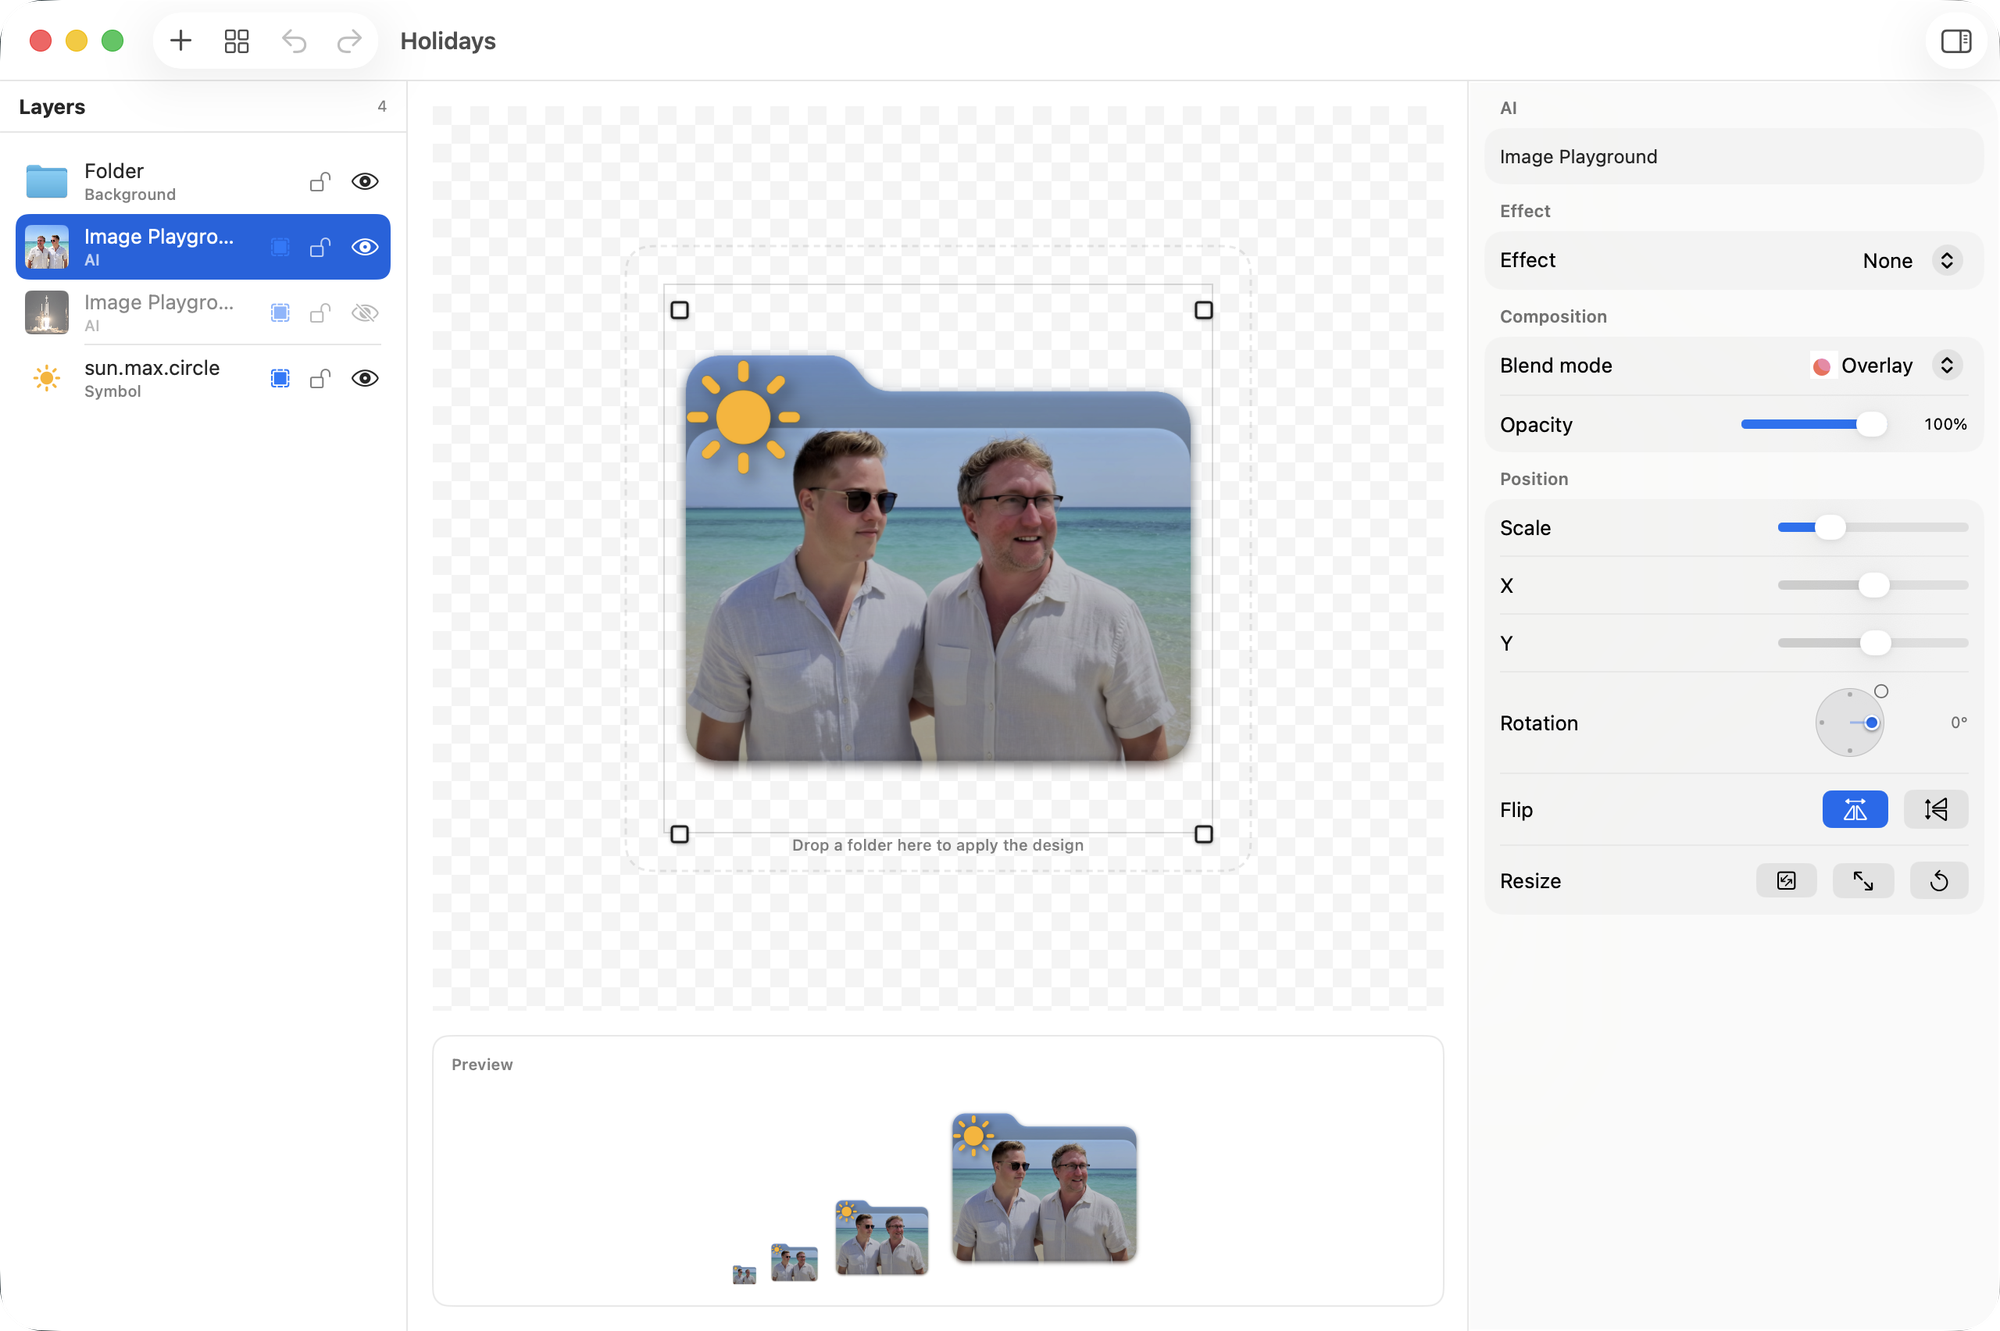Open the grid gallery view icon
Viewport: 2000px width, 1331px height.
[x=237, y=41]
